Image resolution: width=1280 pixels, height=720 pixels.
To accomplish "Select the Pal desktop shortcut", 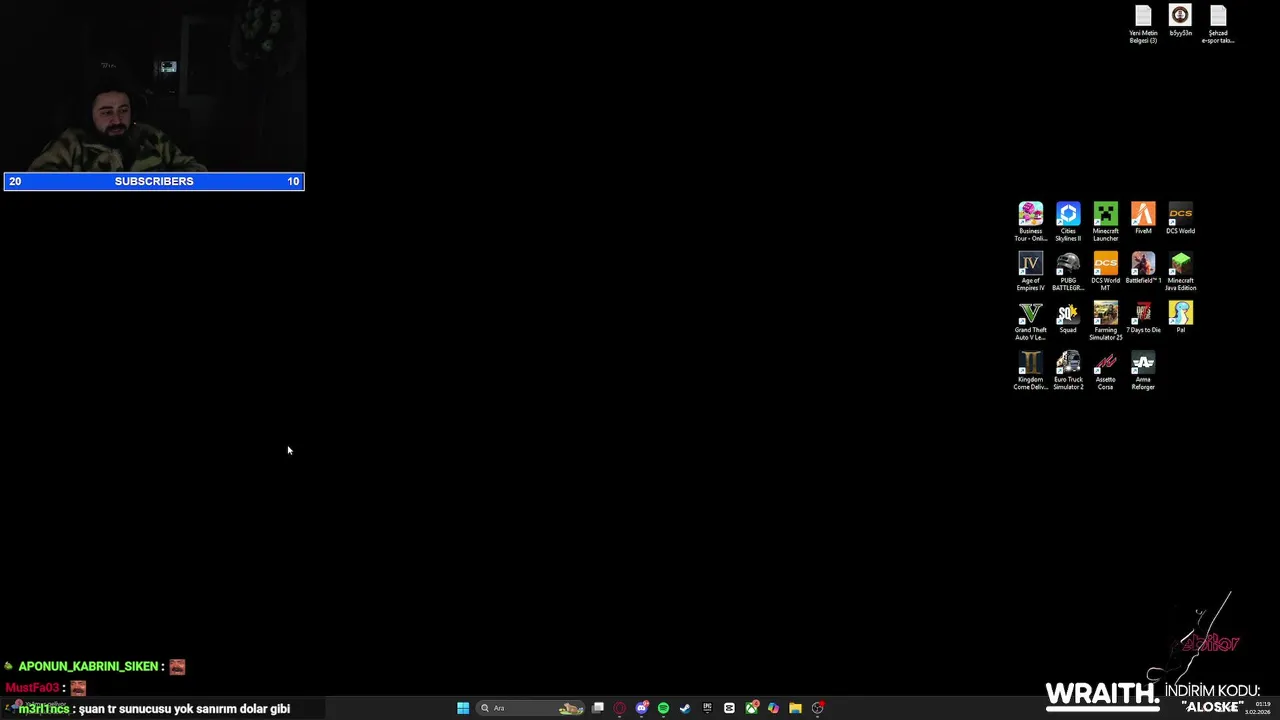I will coord(1180,318).
